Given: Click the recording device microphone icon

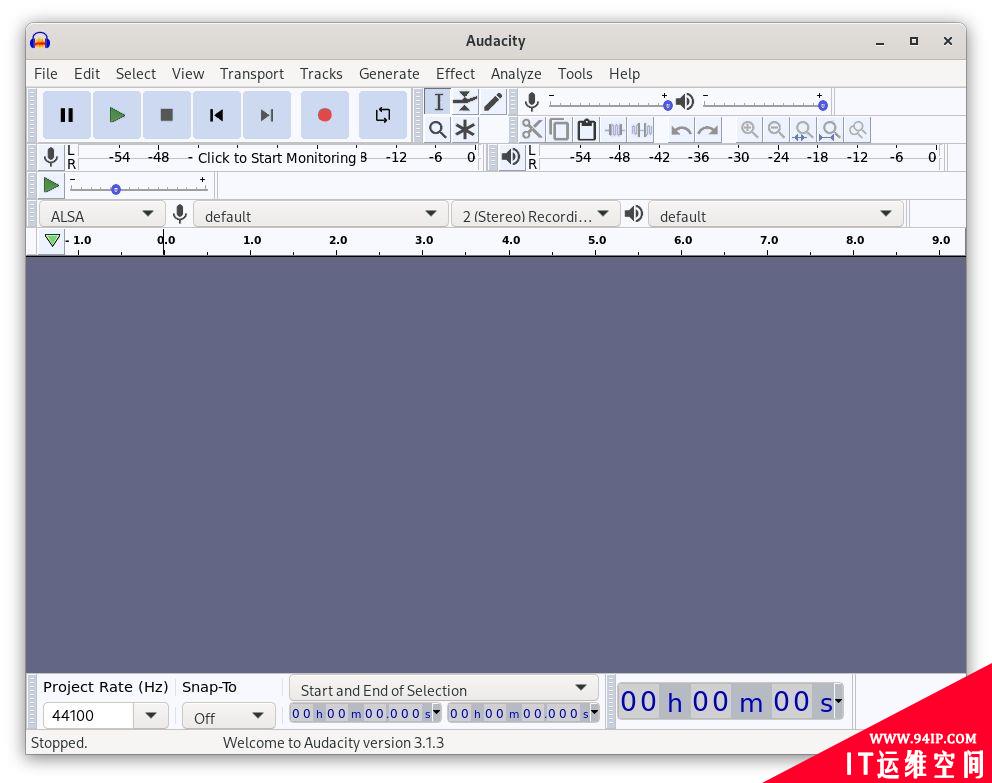Looking at the screenshot, I should (180, 214).
